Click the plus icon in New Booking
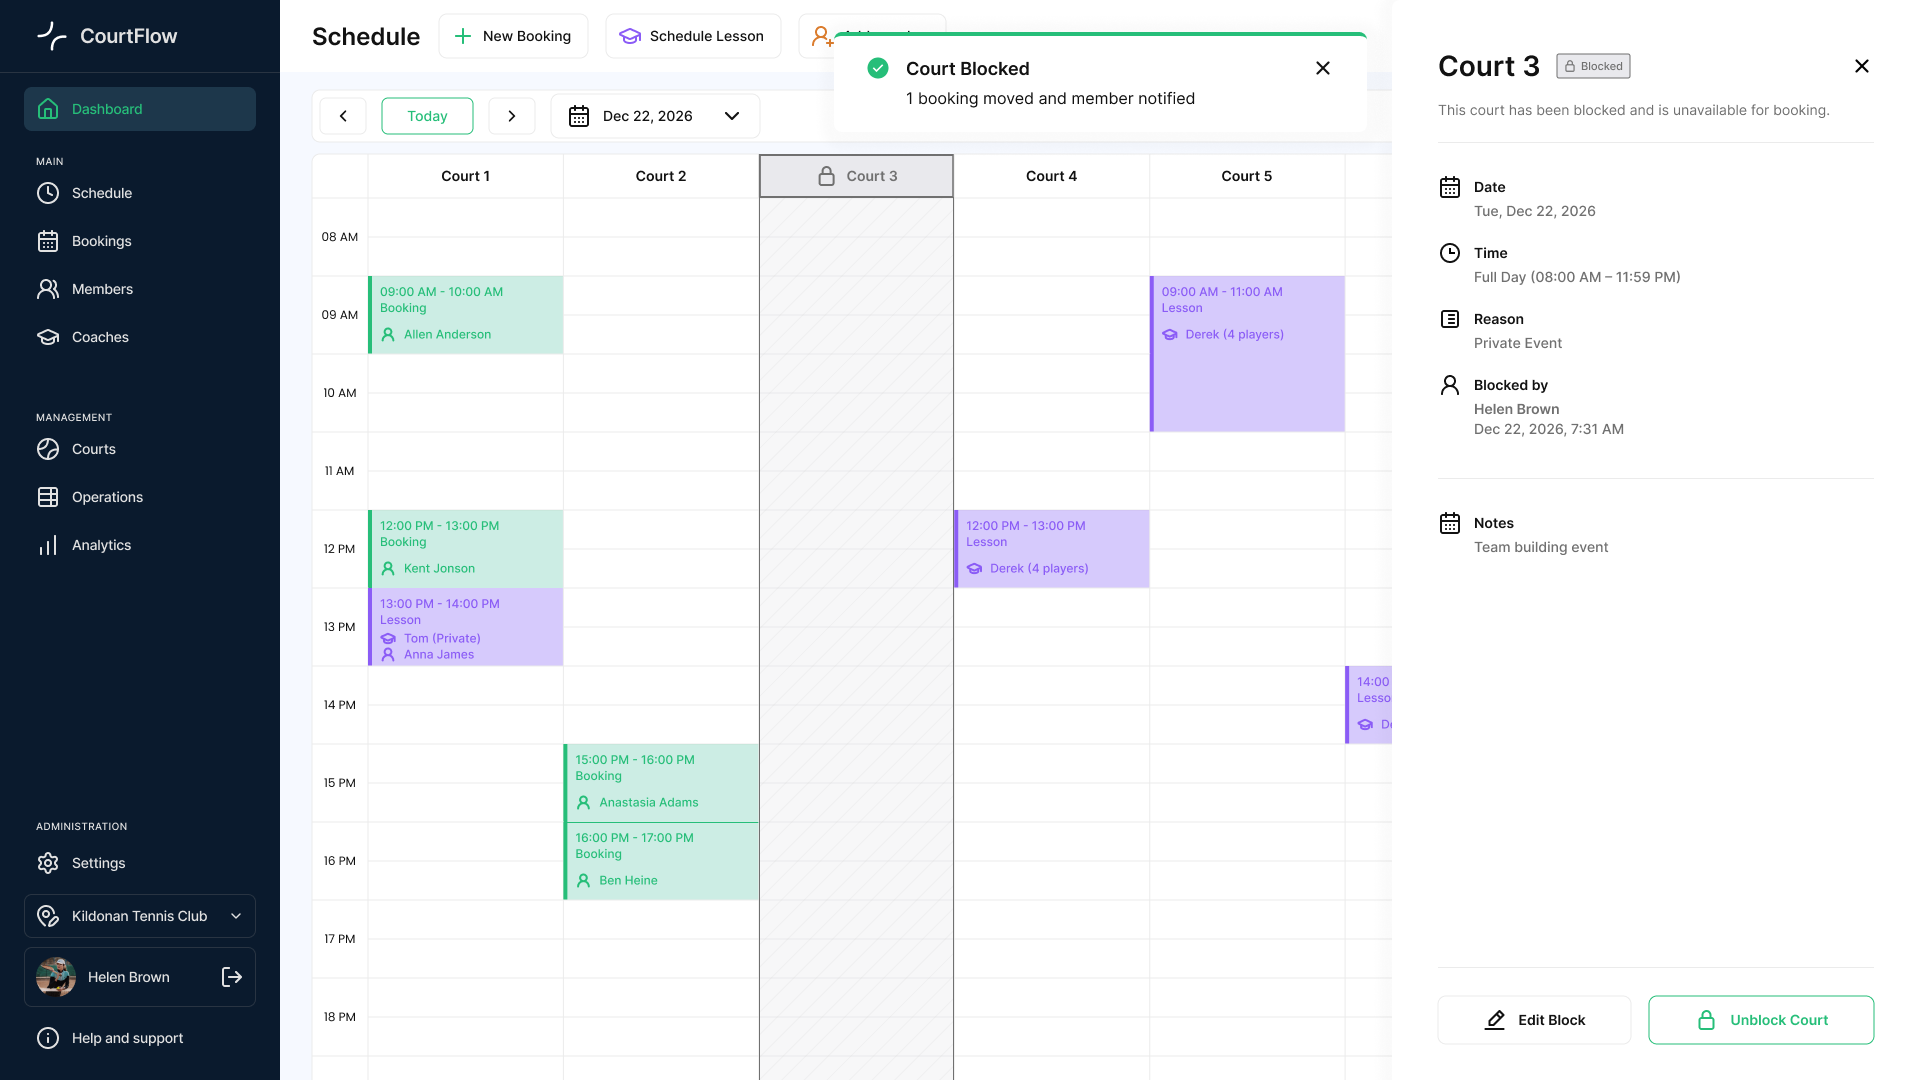This screenshot has height=1080, width=1920. point(463,36)
